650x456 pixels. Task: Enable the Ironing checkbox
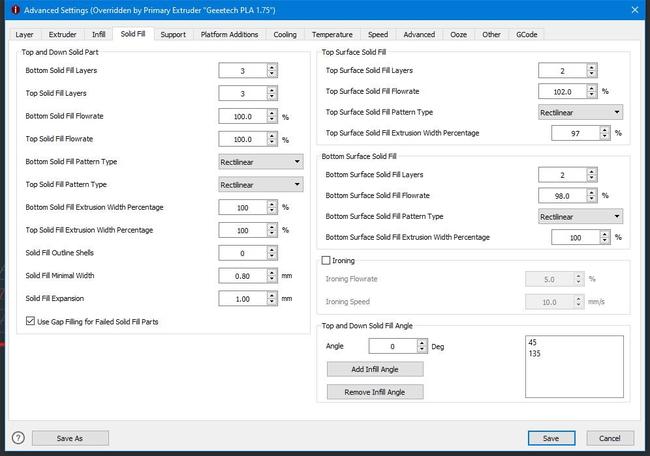point(324,260)
